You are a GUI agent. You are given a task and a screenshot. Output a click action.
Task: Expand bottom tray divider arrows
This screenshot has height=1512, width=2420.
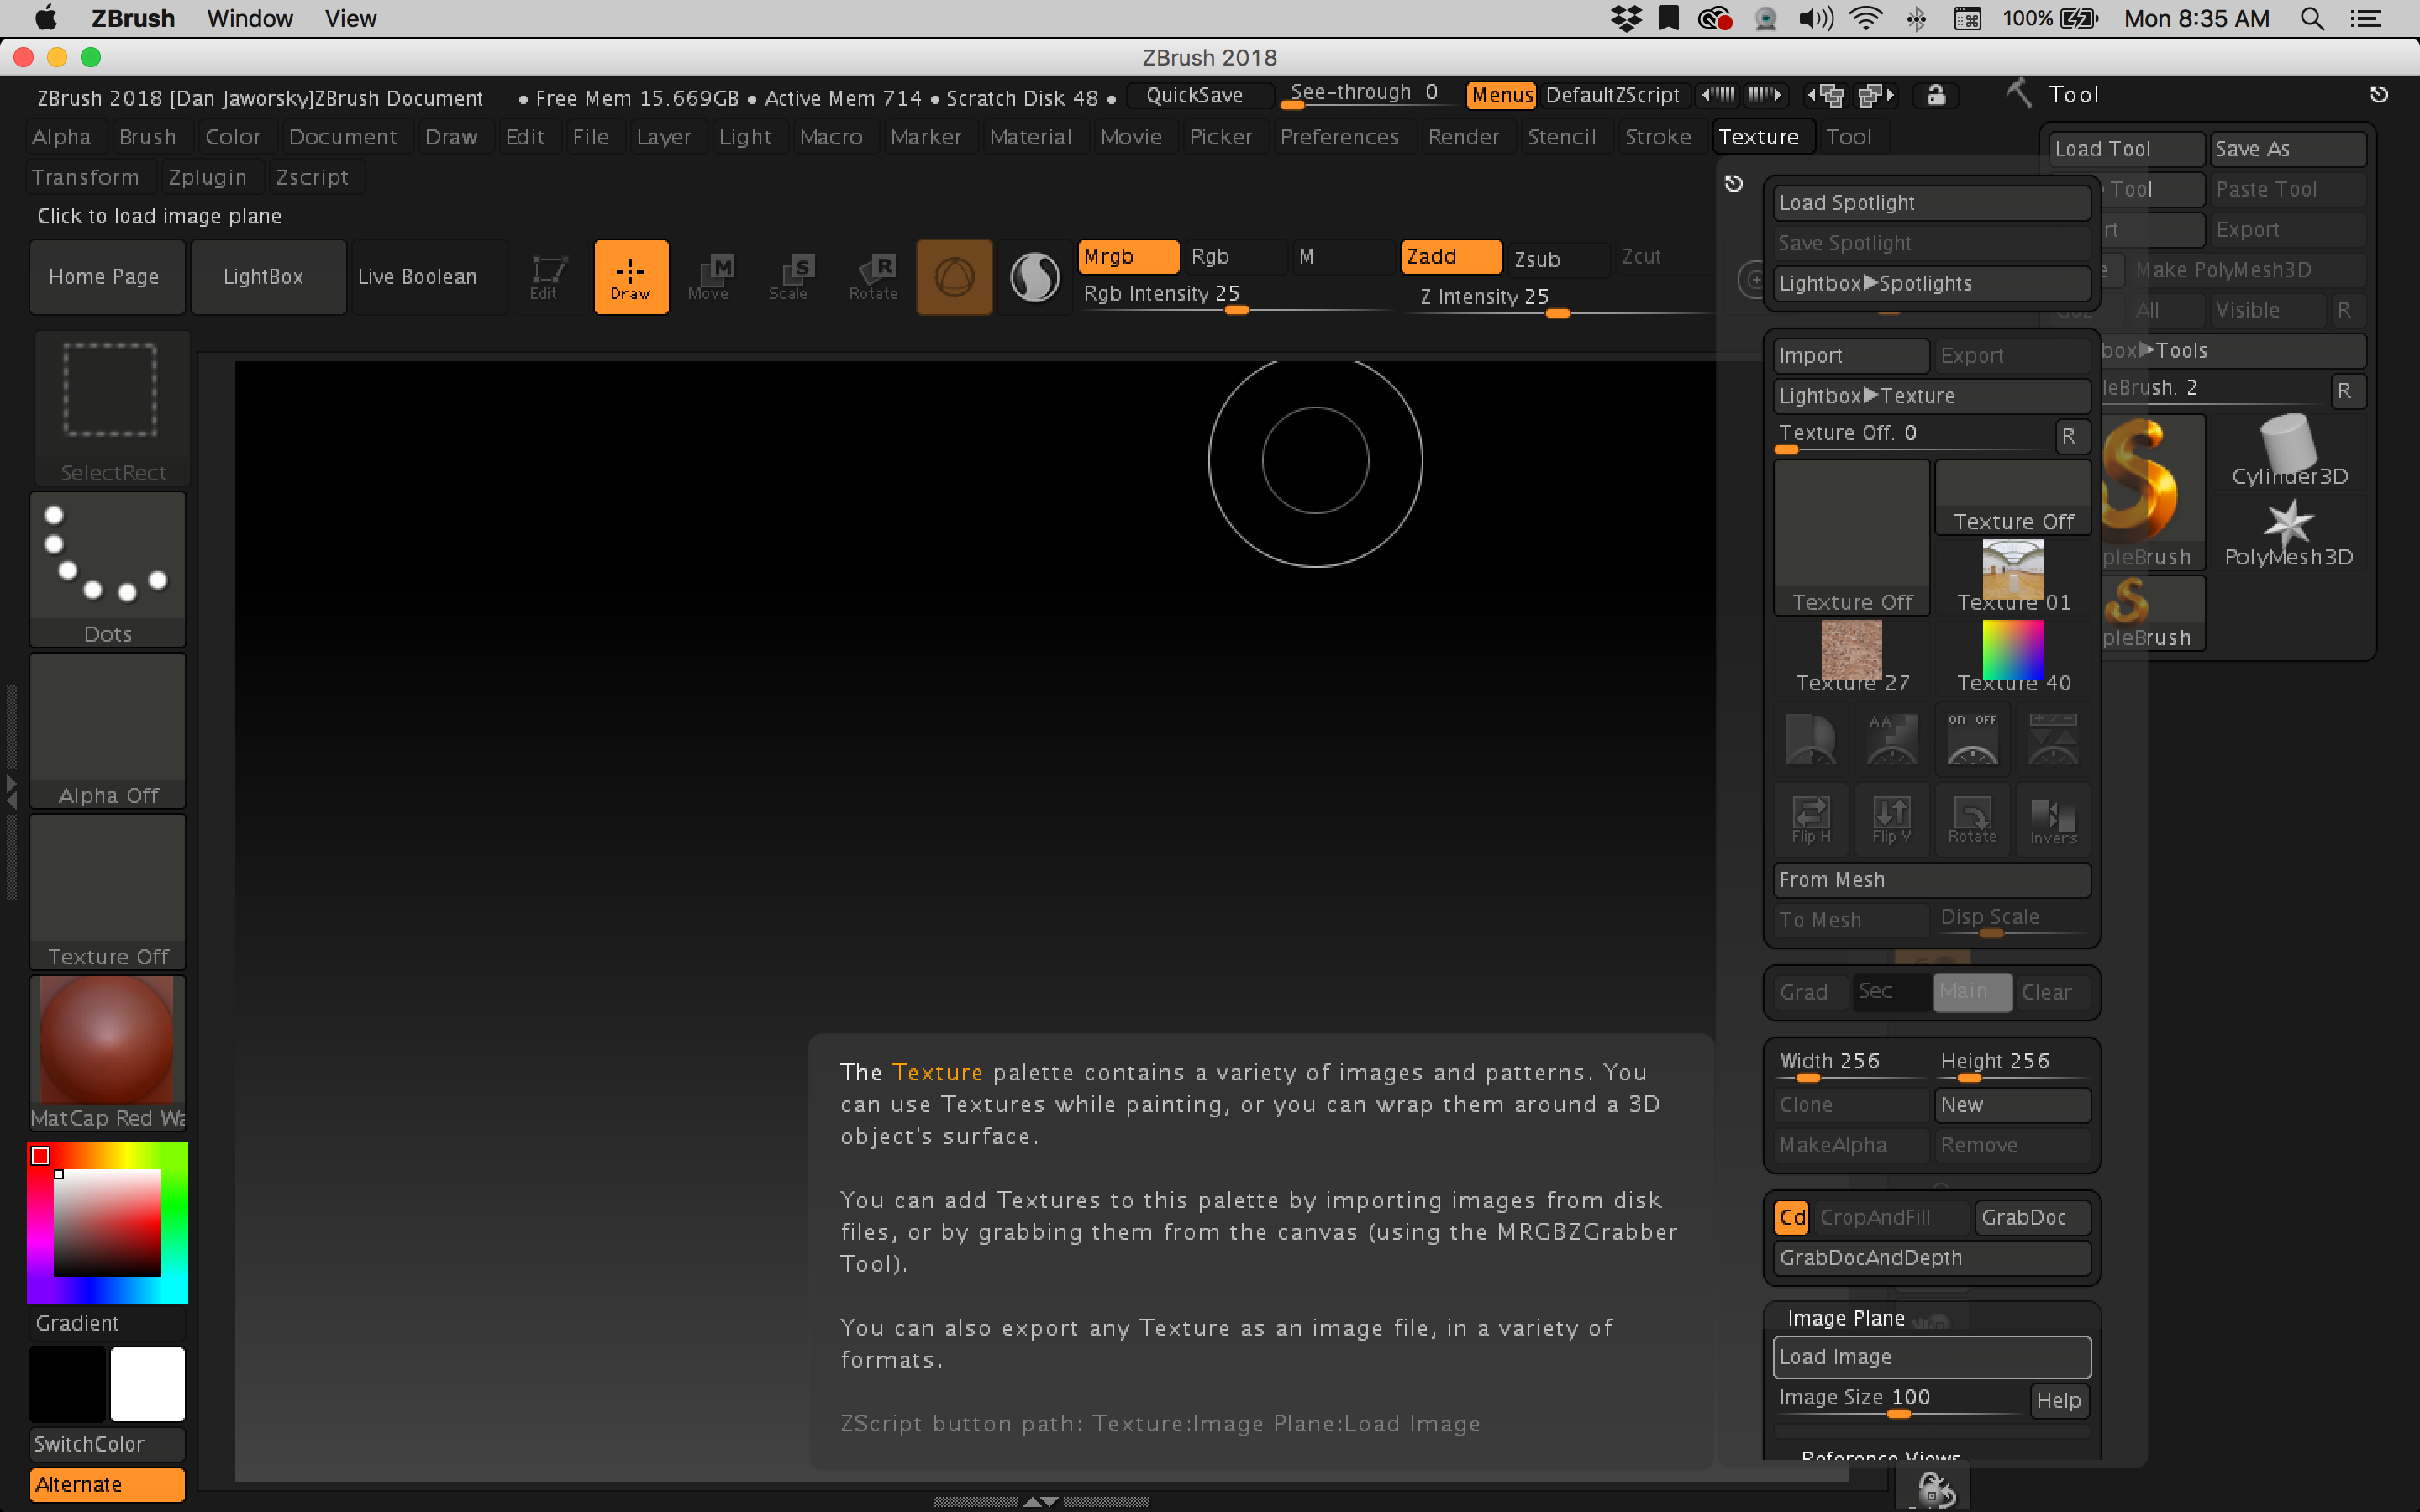click(x=1041, y=1502)
